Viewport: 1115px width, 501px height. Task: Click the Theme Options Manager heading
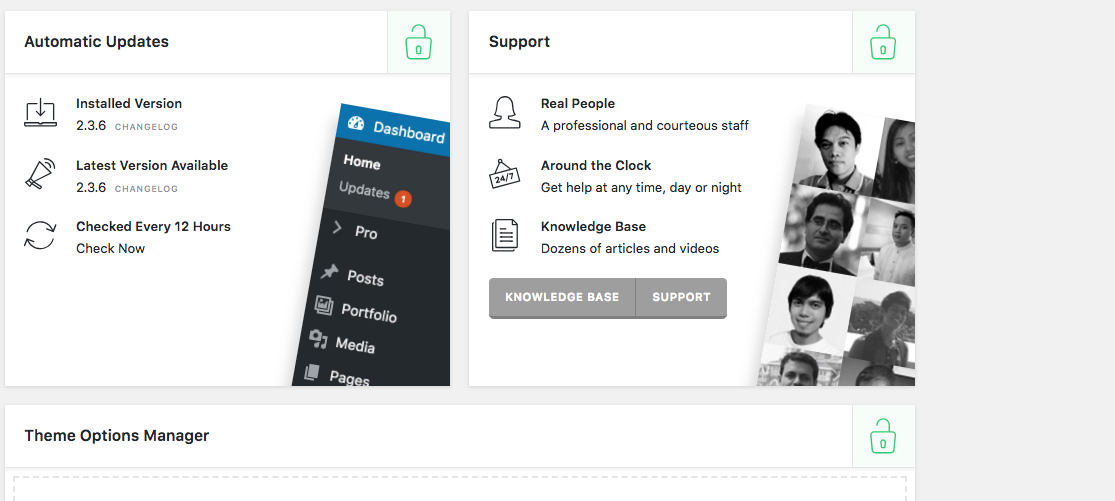coord(116,435)
